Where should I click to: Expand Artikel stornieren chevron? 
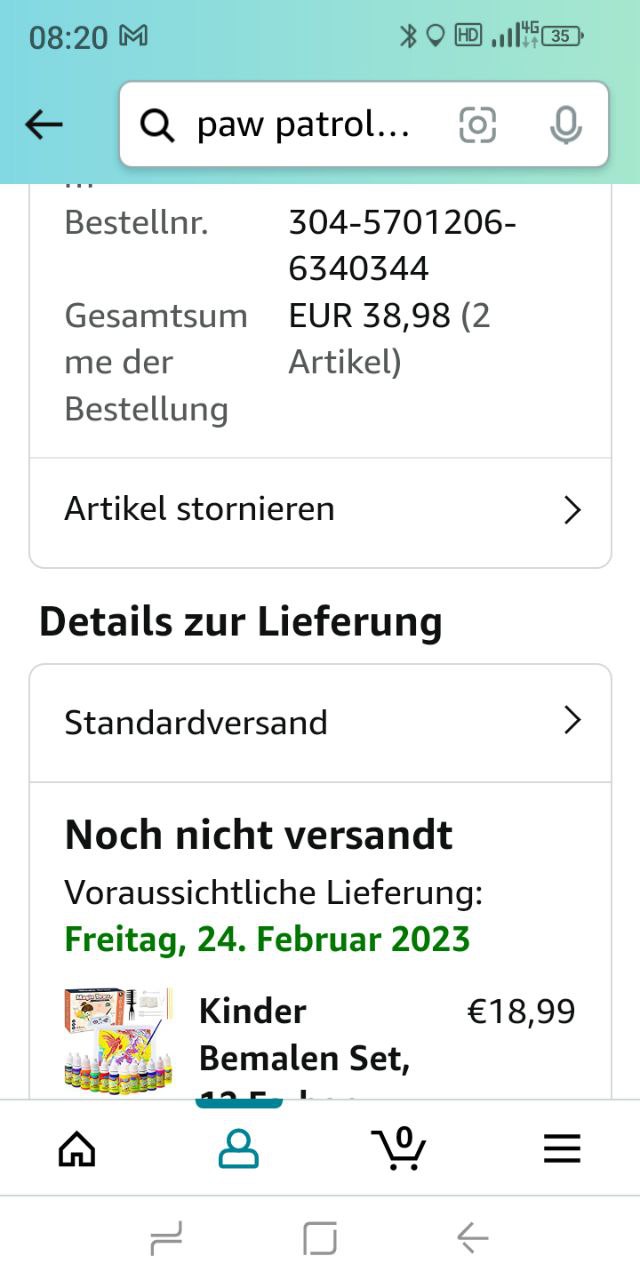pyautogui.click(x=572, y=510)
